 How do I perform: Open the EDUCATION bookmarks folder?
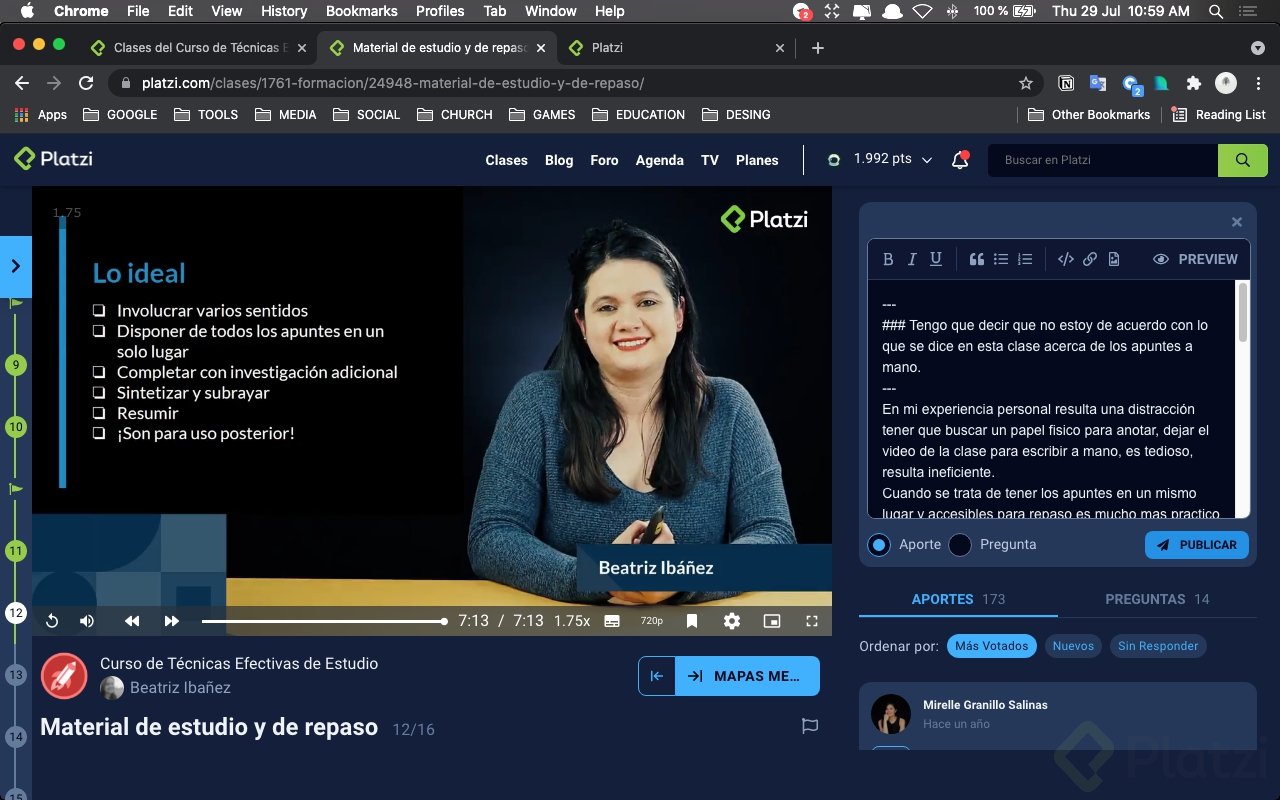point(638,115)
